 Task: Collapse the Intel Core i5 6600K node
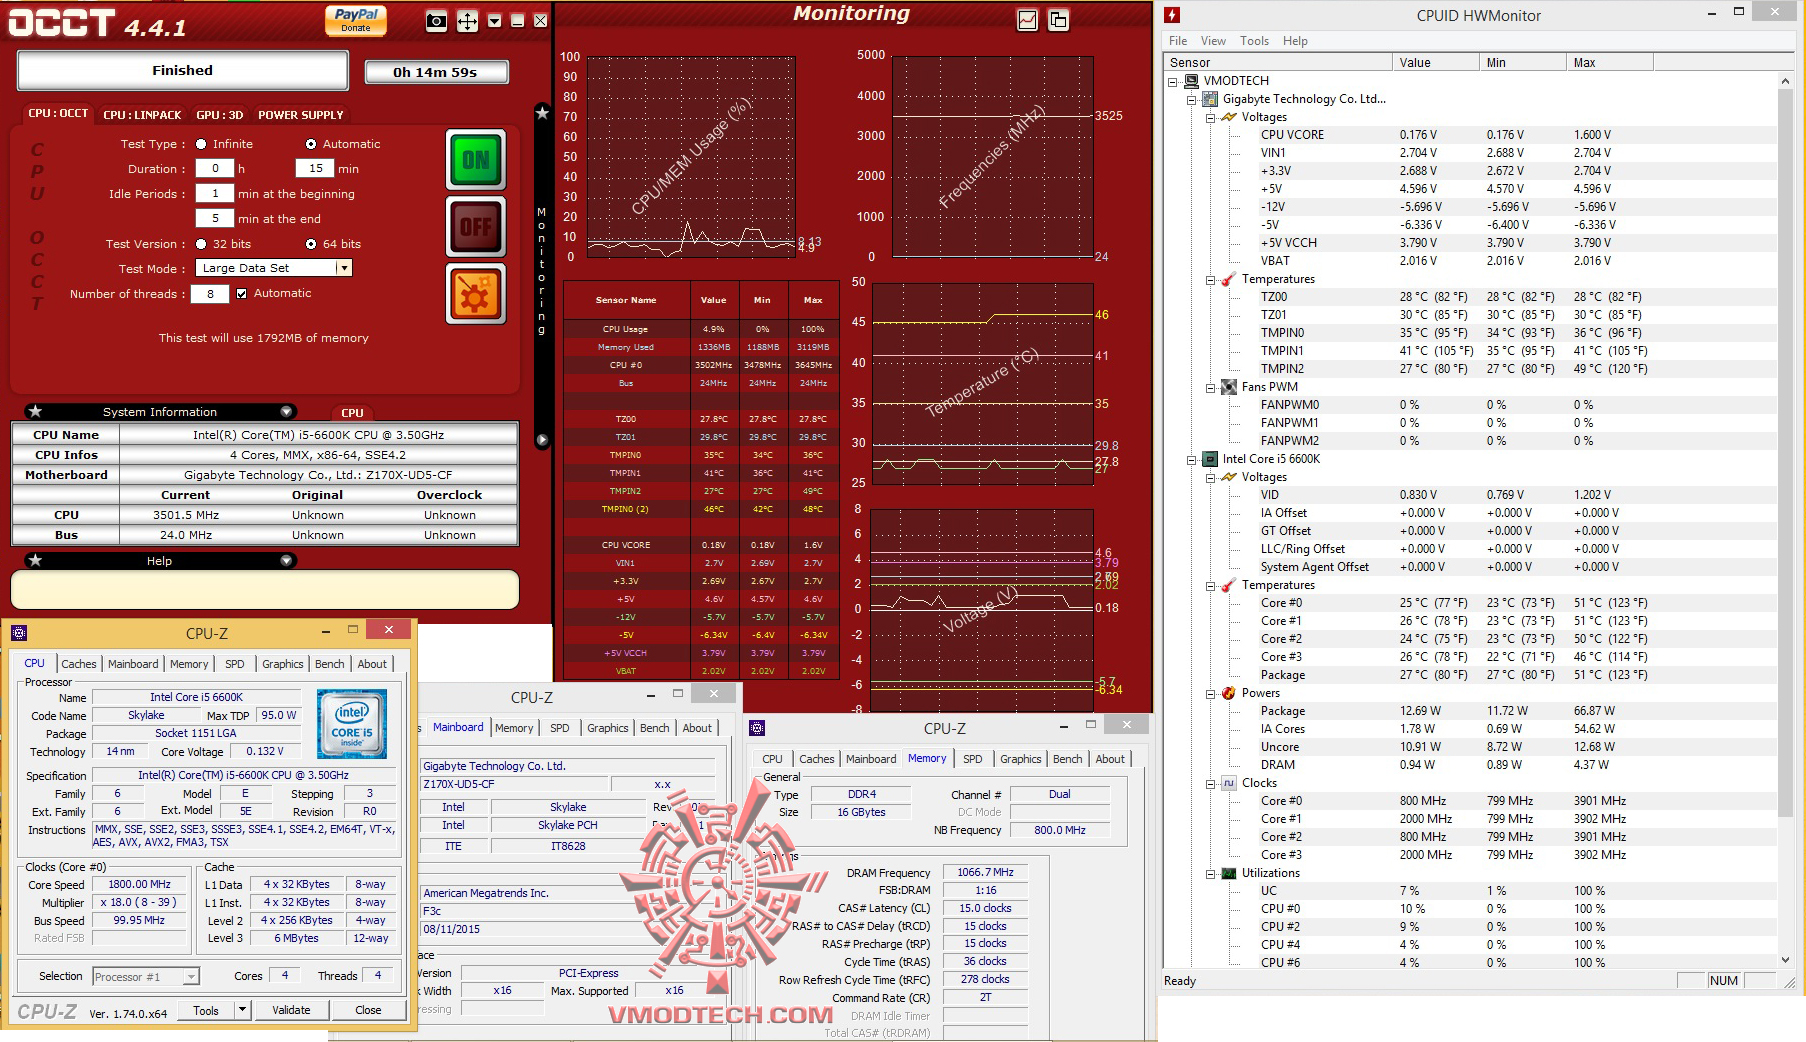[x=1192, y=459]
